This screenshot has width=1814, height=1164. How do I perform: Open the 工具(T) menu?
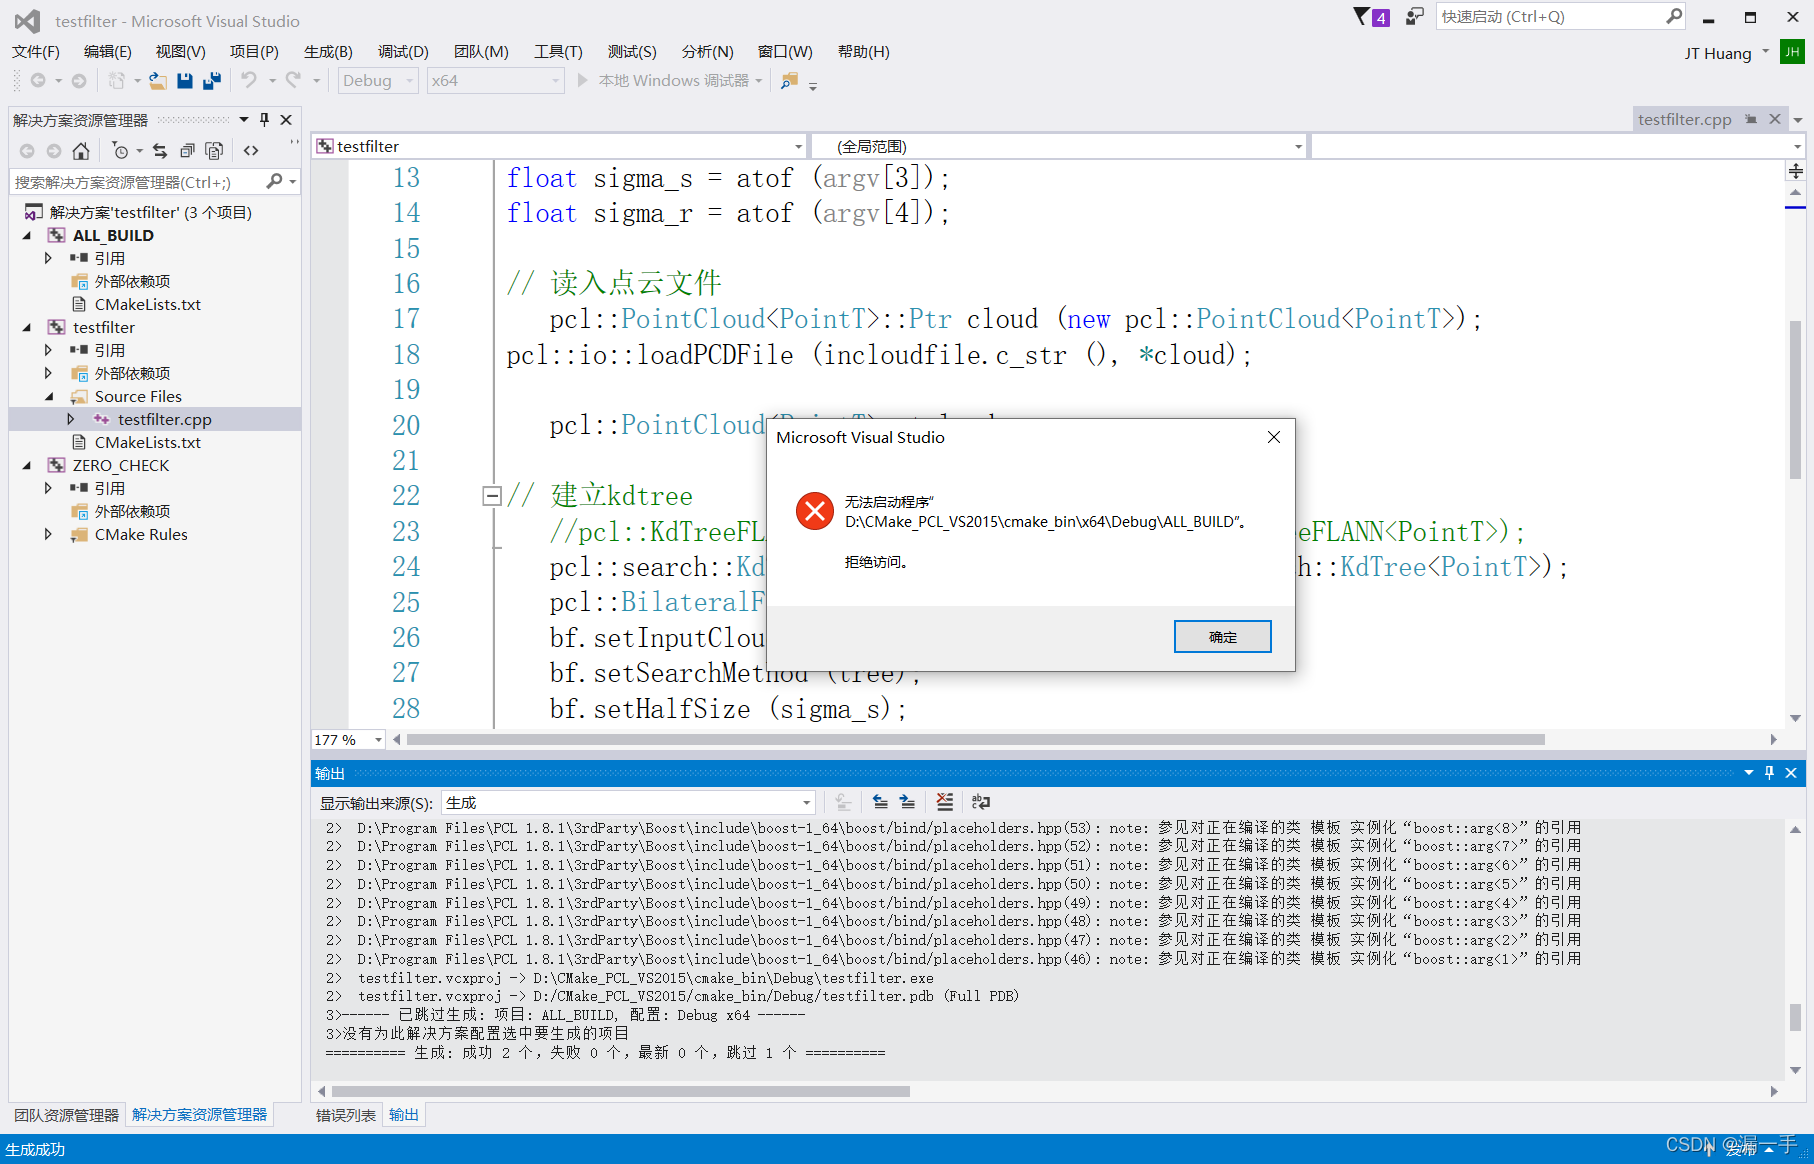(x=558, y=52)
